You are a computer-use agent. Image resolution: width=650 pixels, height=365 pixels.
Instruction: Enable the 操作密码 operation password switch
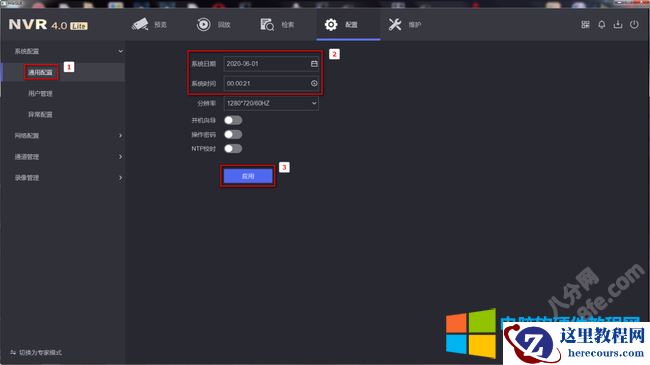pos(233,134)
